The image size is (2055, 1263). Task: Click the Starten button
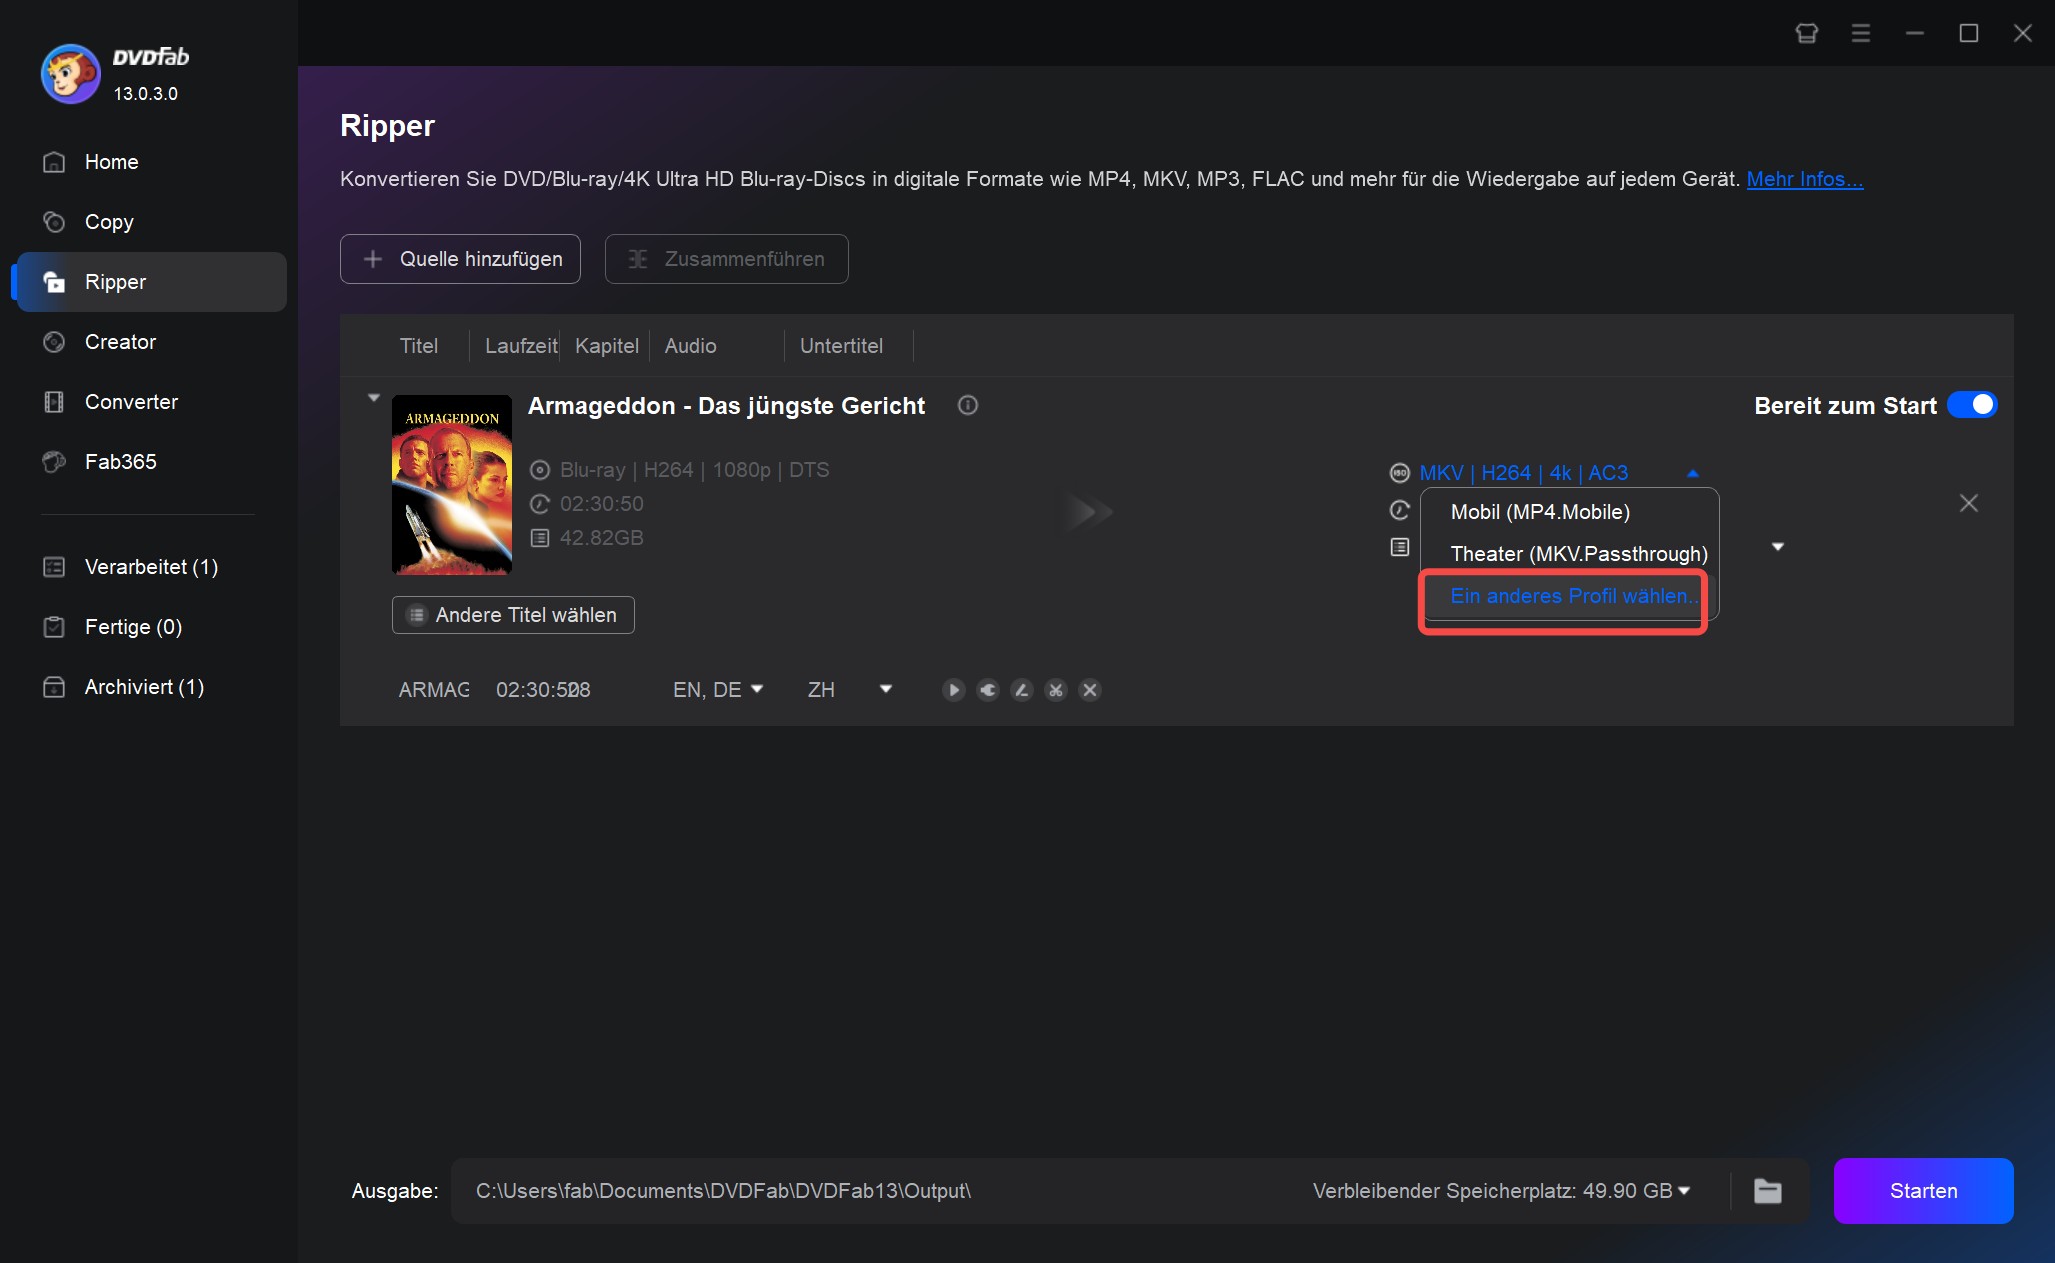point(1923,1191)
